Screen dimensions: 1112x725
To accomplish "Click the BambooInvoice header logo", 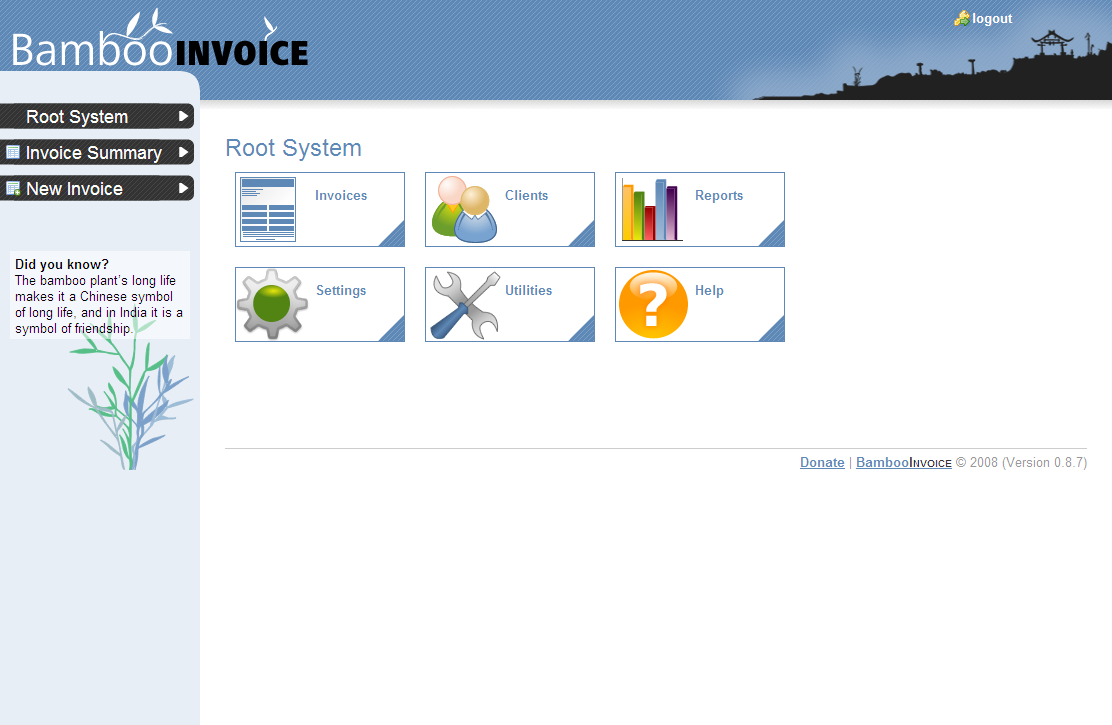I will tap(158, 48).
